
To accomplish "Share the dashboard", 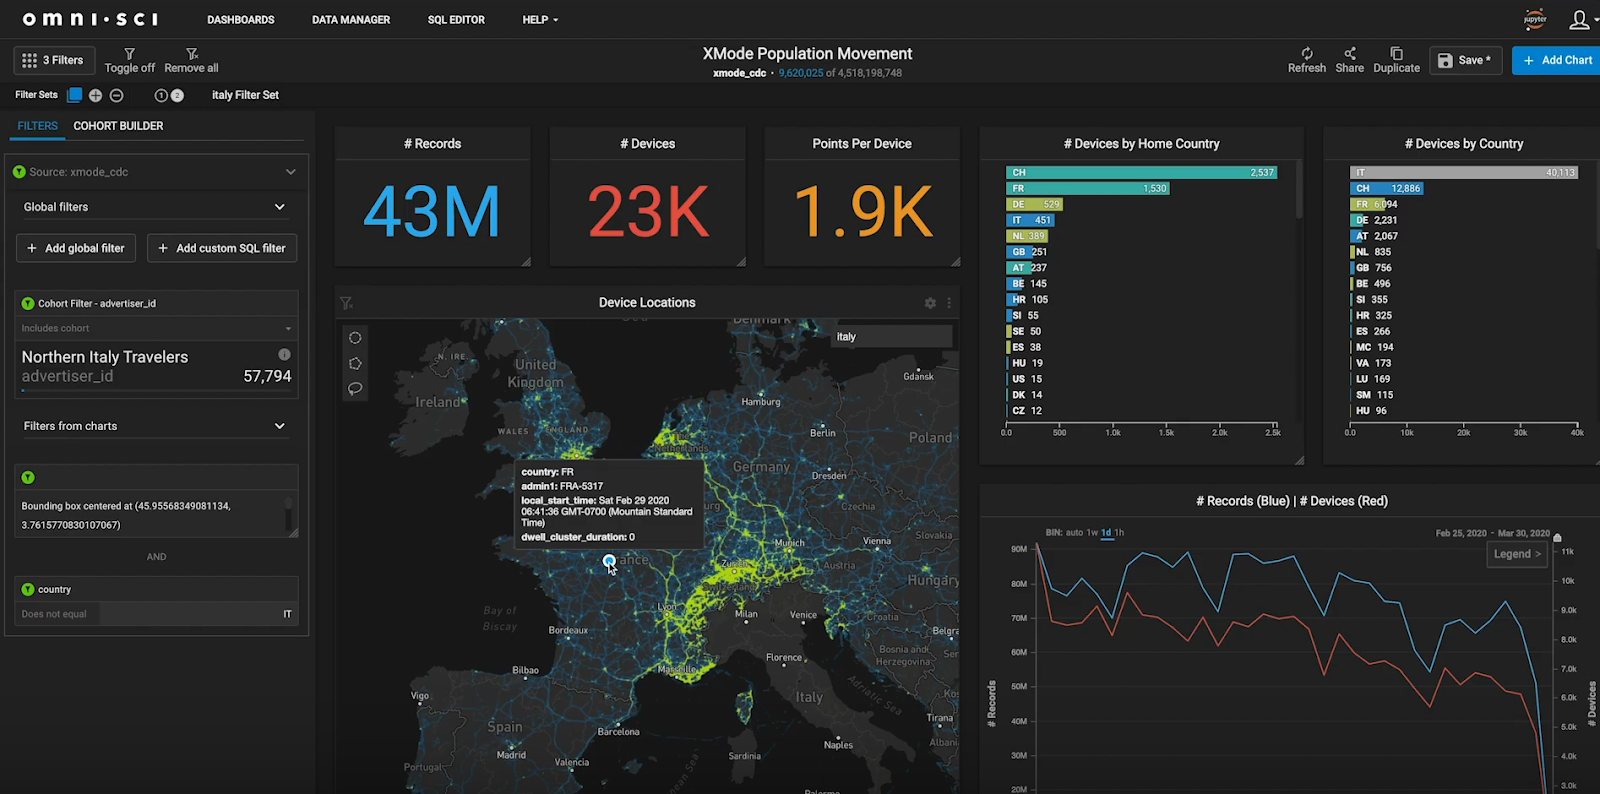I will click(x=1349, y=60).
